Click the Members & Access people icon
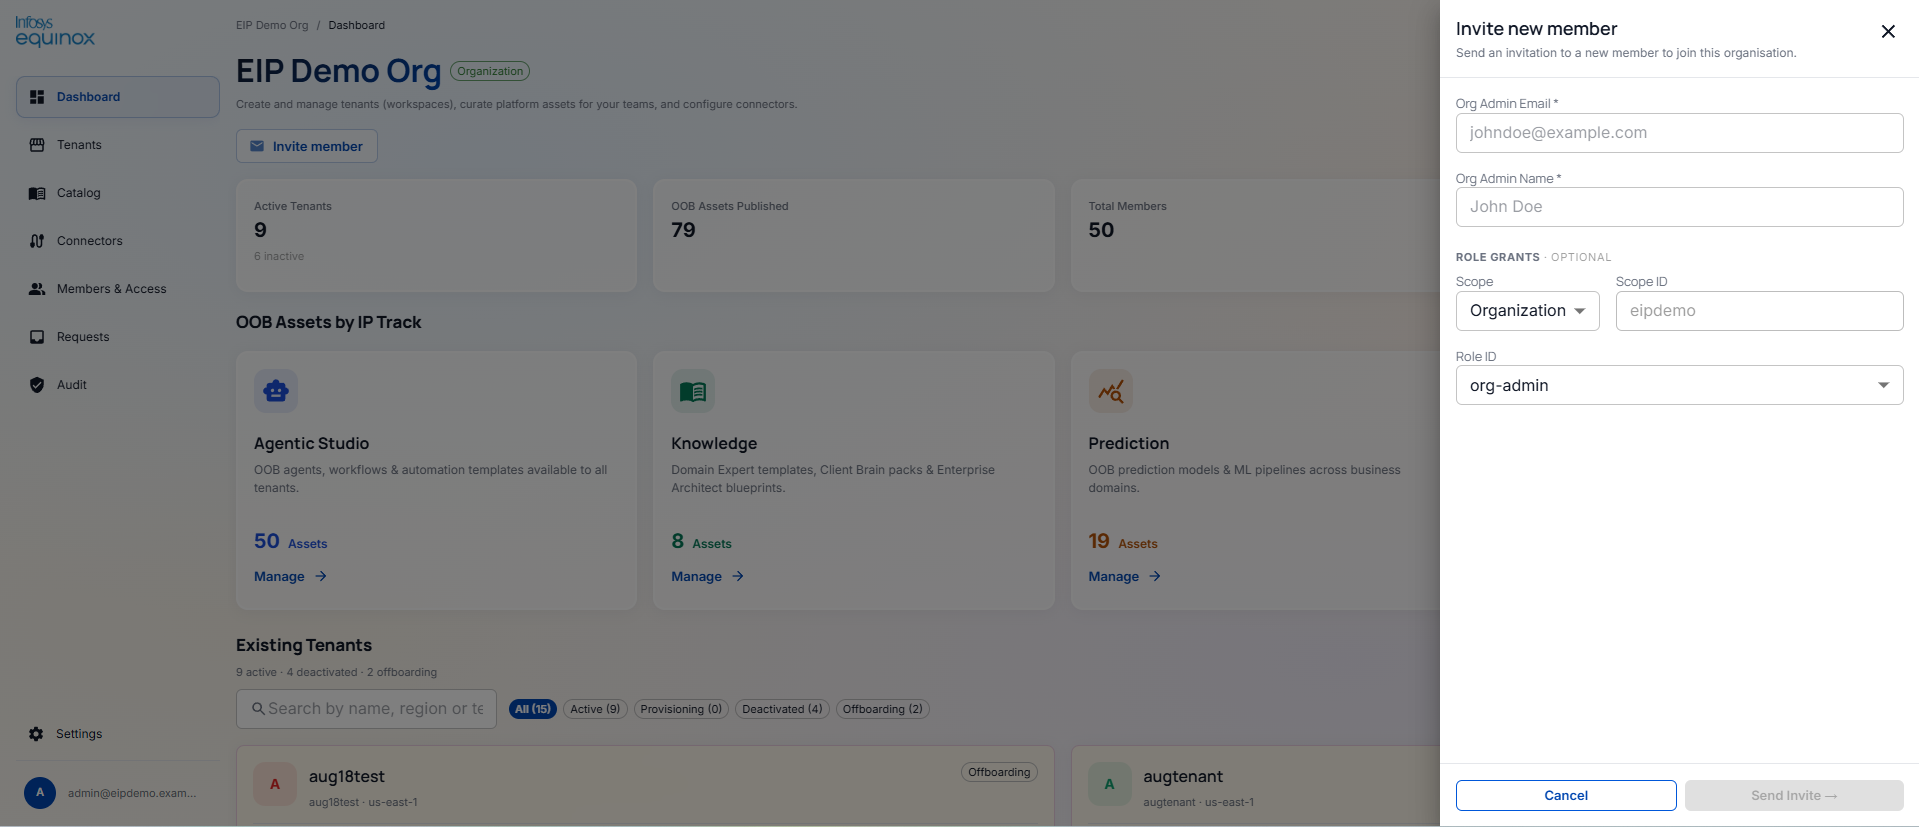The width and height of the screenshot is (1919, 827). (37, 289)
